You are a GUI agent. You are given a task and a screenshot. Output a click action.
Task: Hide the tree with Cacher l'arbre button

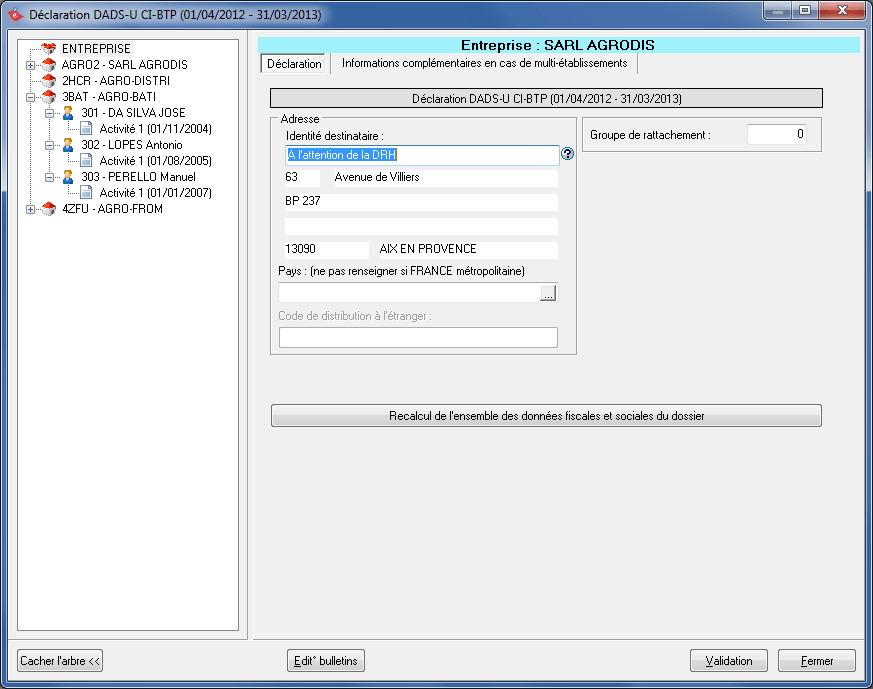(60, 661)
